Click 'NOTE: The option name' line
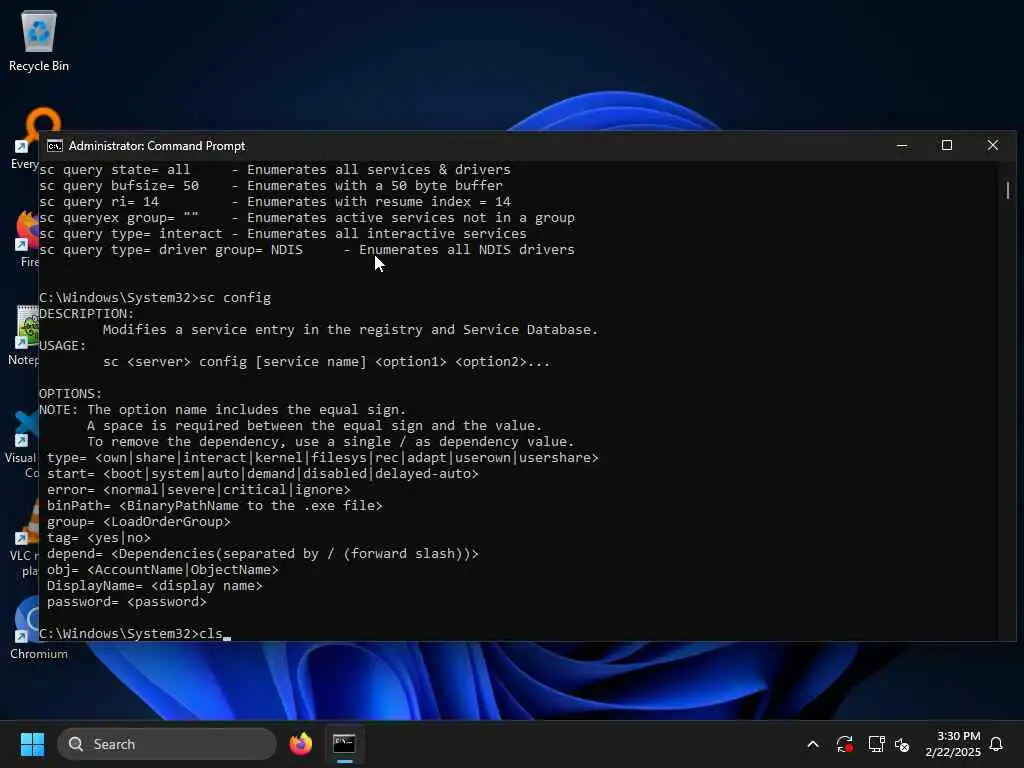Screen dimensions: 1024x768 [x=223, y=409]
